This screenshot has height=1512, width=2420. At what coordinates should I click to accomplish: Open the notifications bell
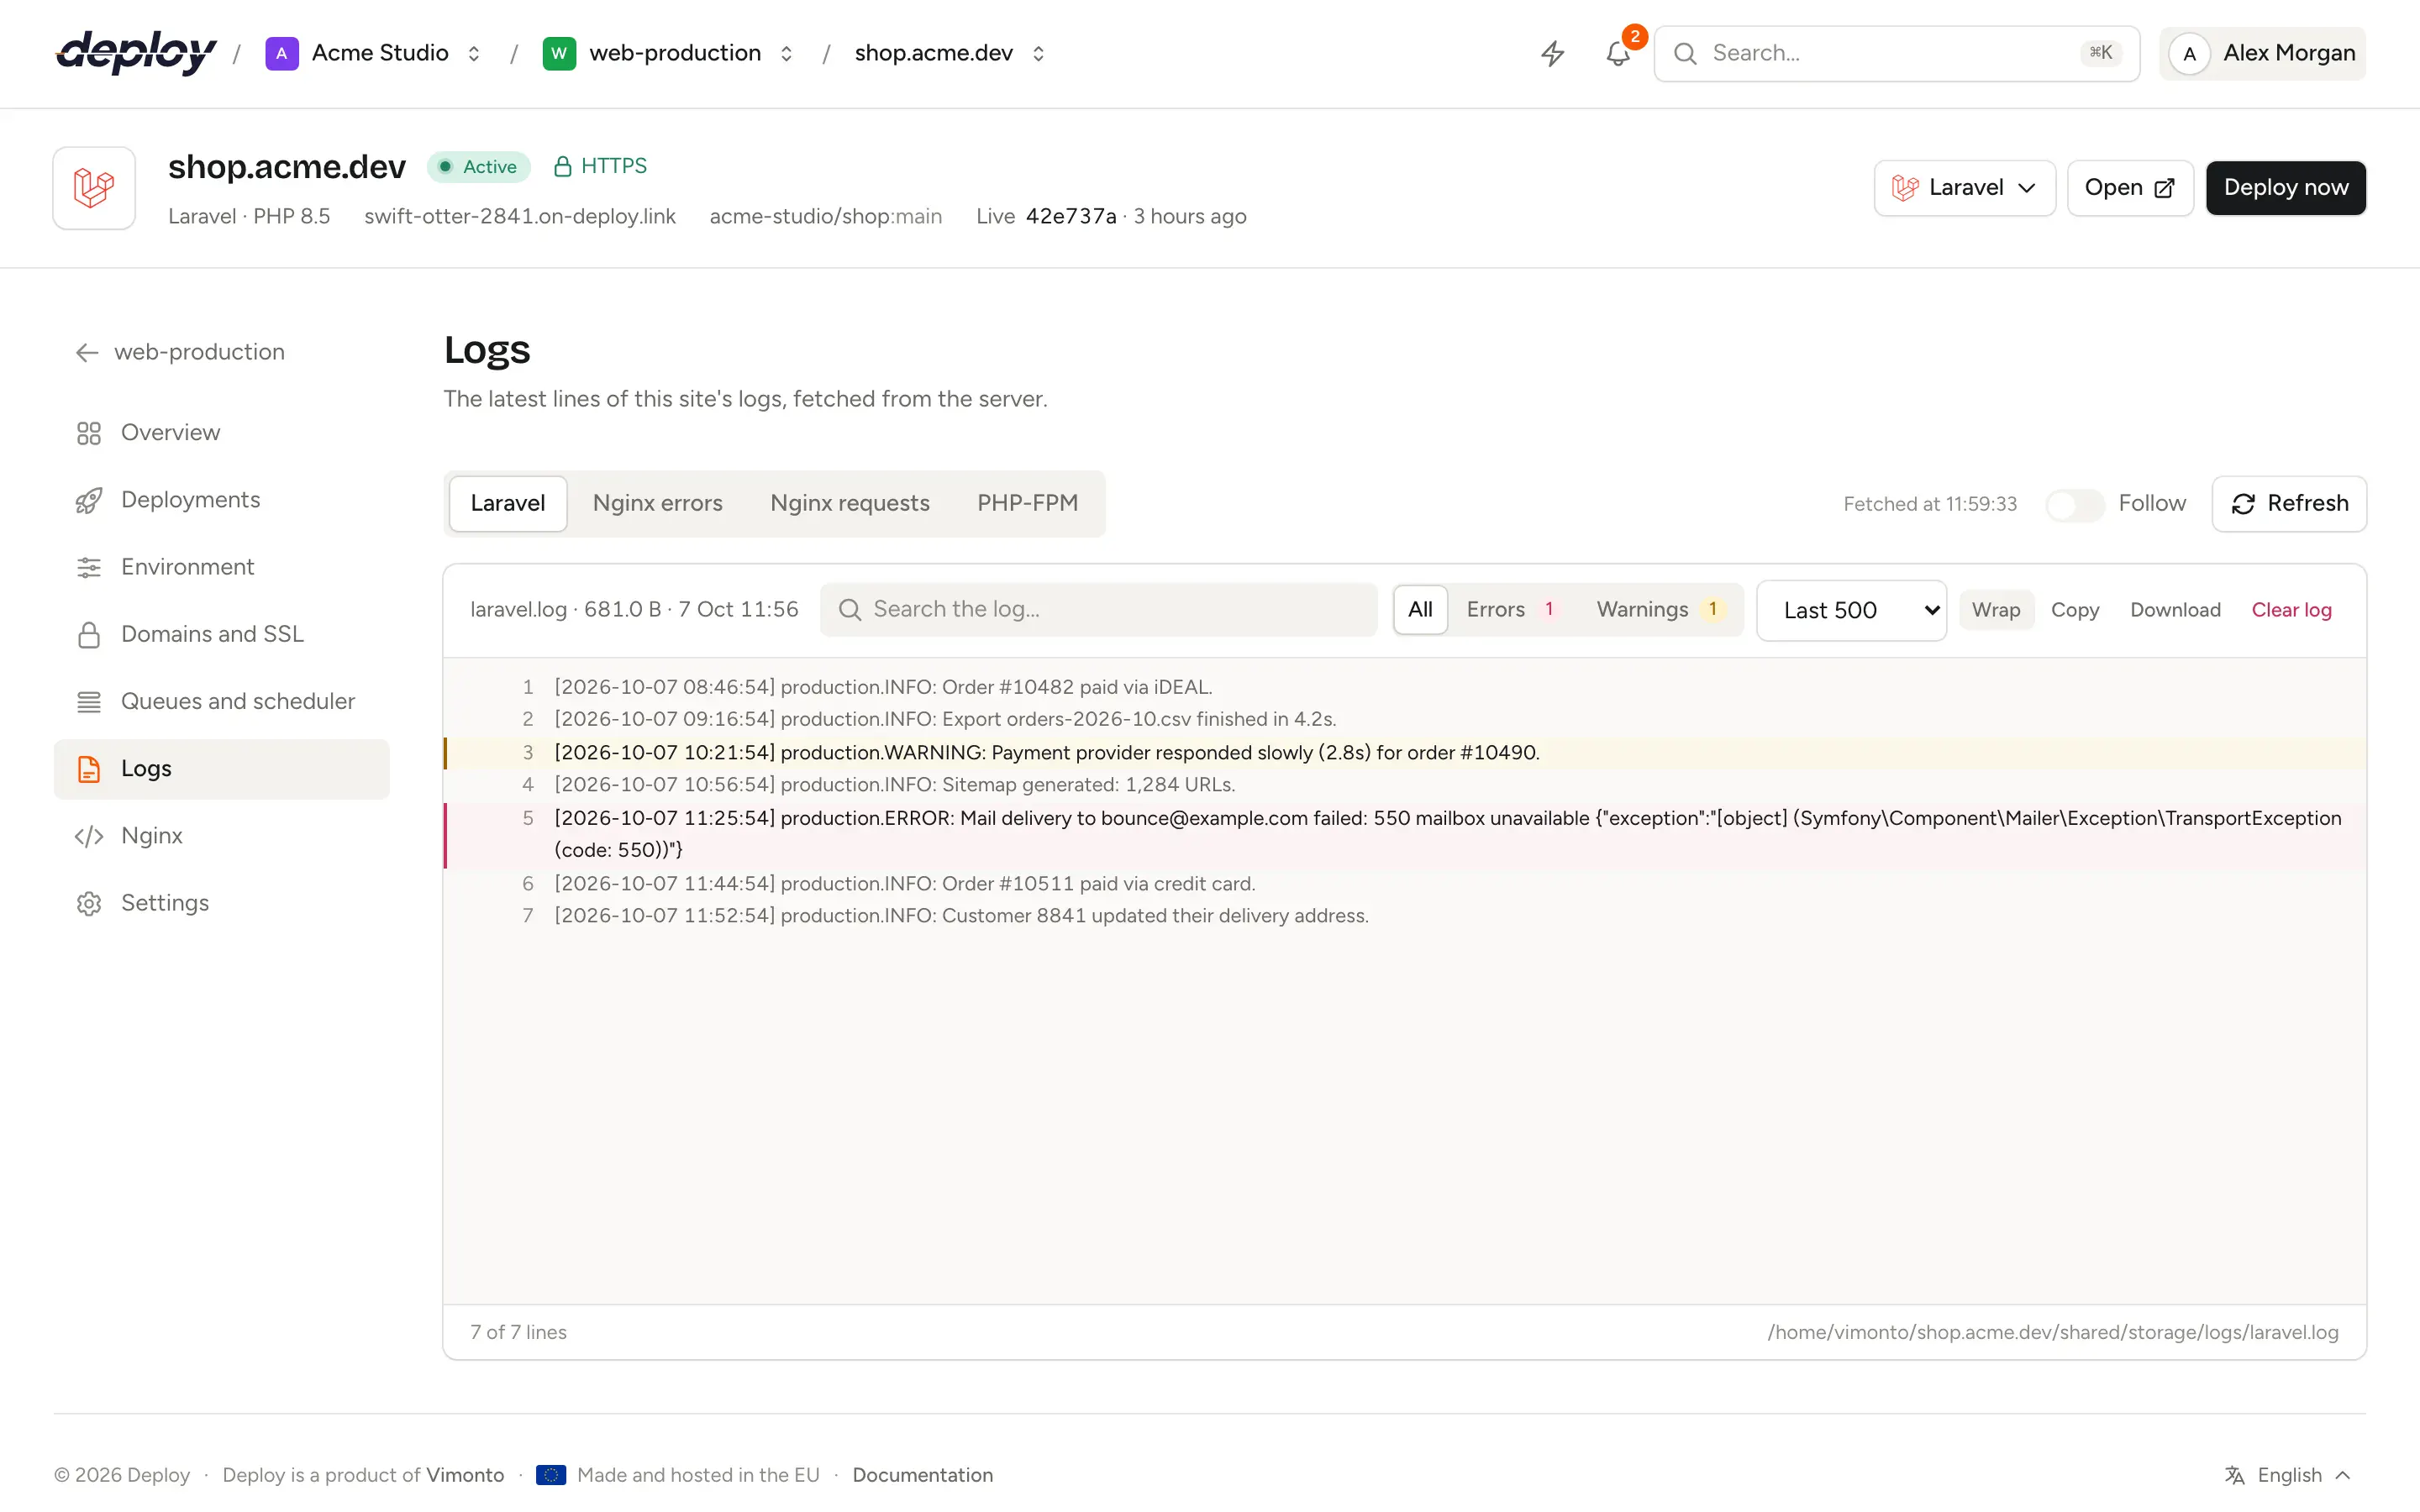[1618, 53]
